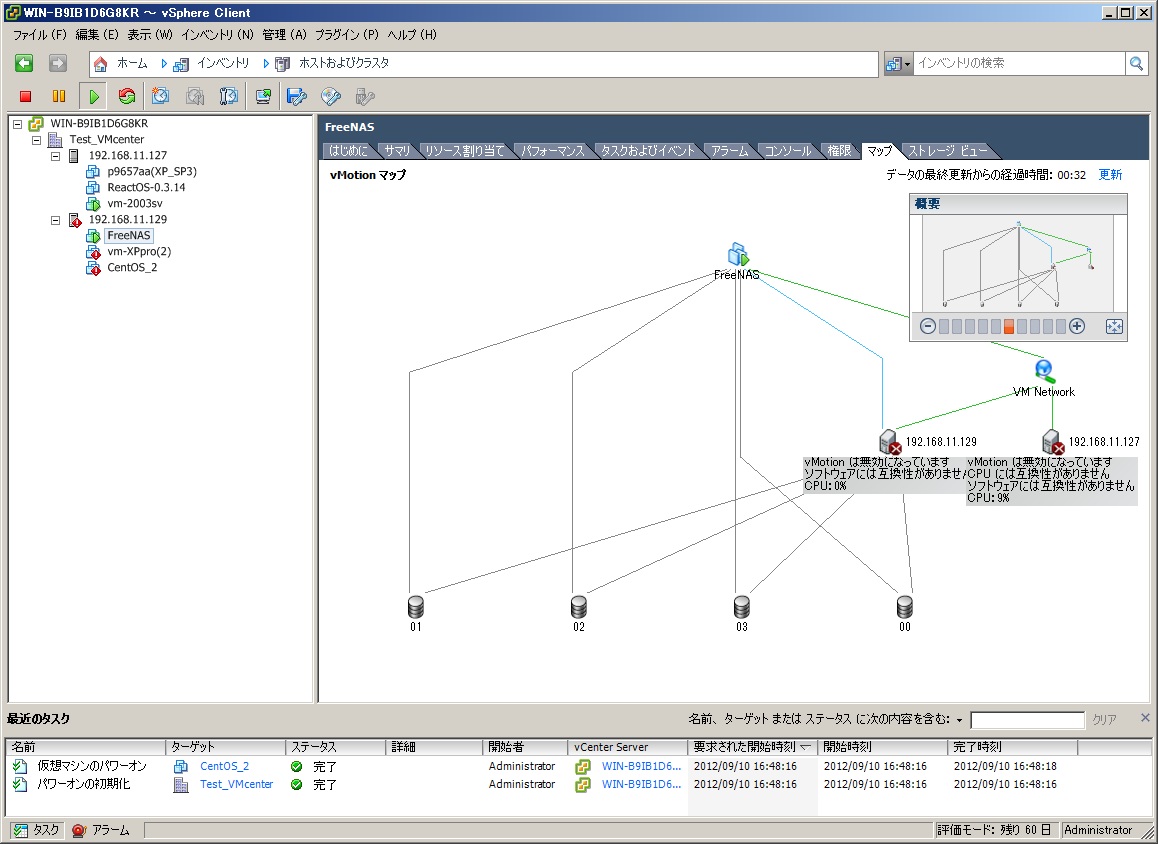Click the VM Network globe node

[x=1044, y=371]
